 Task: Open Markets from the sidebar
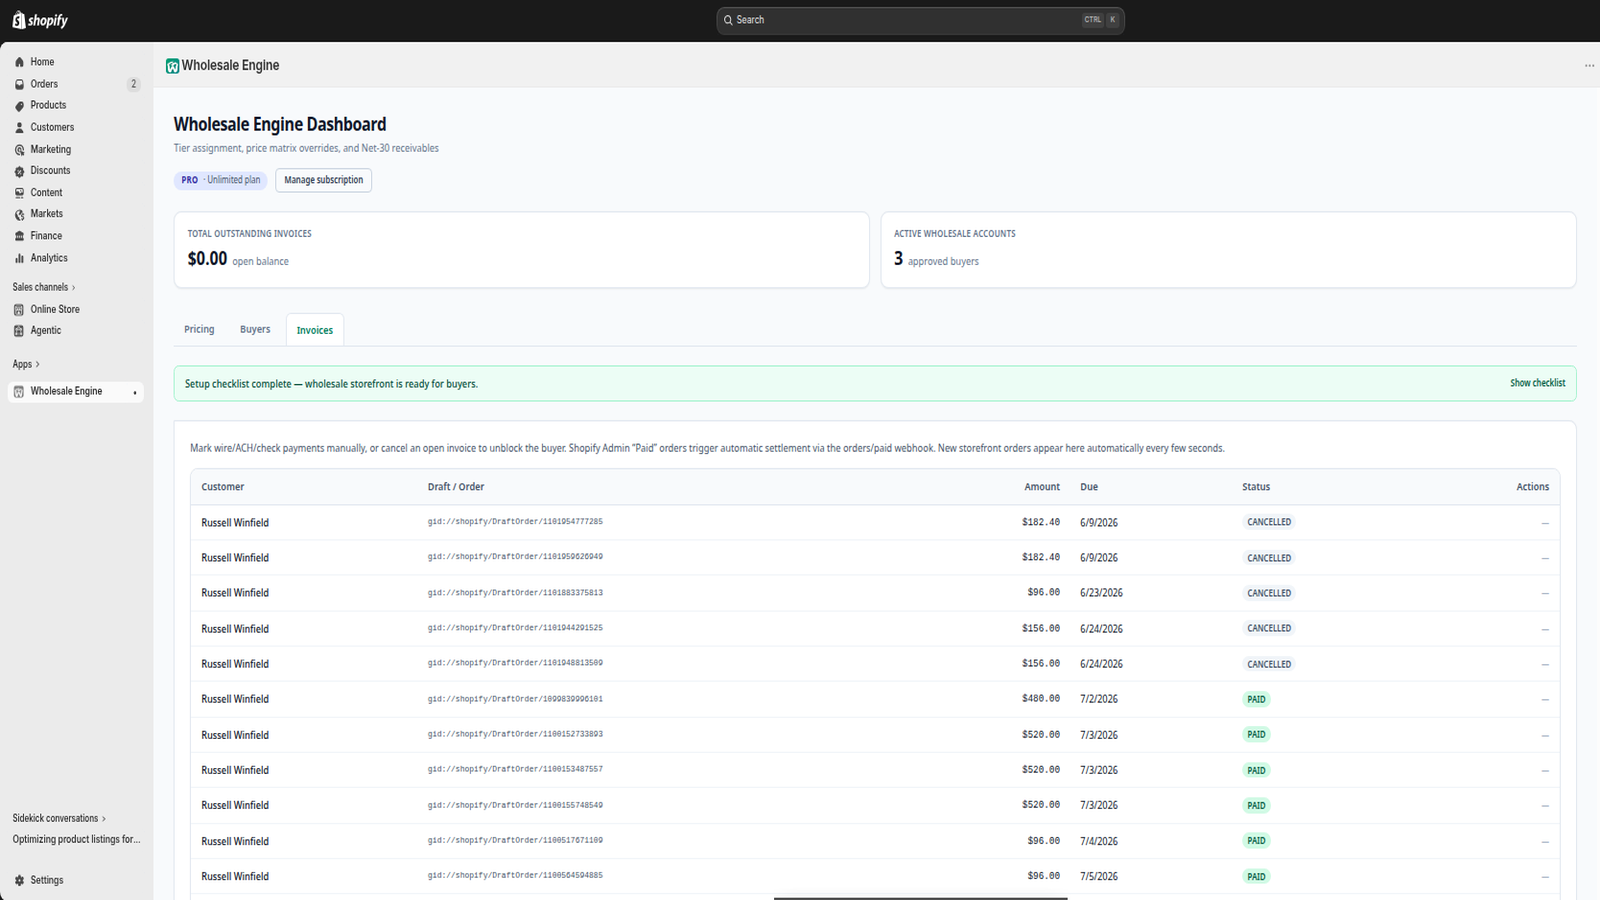[x=46, y=213]
